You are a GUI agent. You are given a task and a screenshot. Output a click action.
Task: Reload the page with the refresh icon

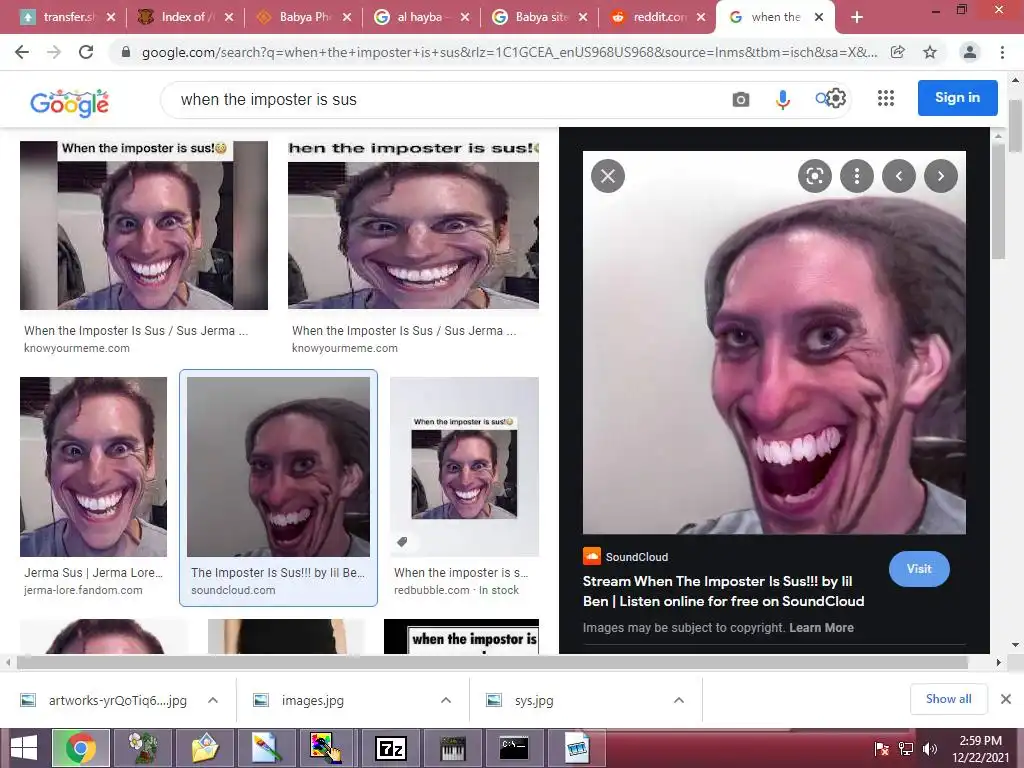pos(86,52)
